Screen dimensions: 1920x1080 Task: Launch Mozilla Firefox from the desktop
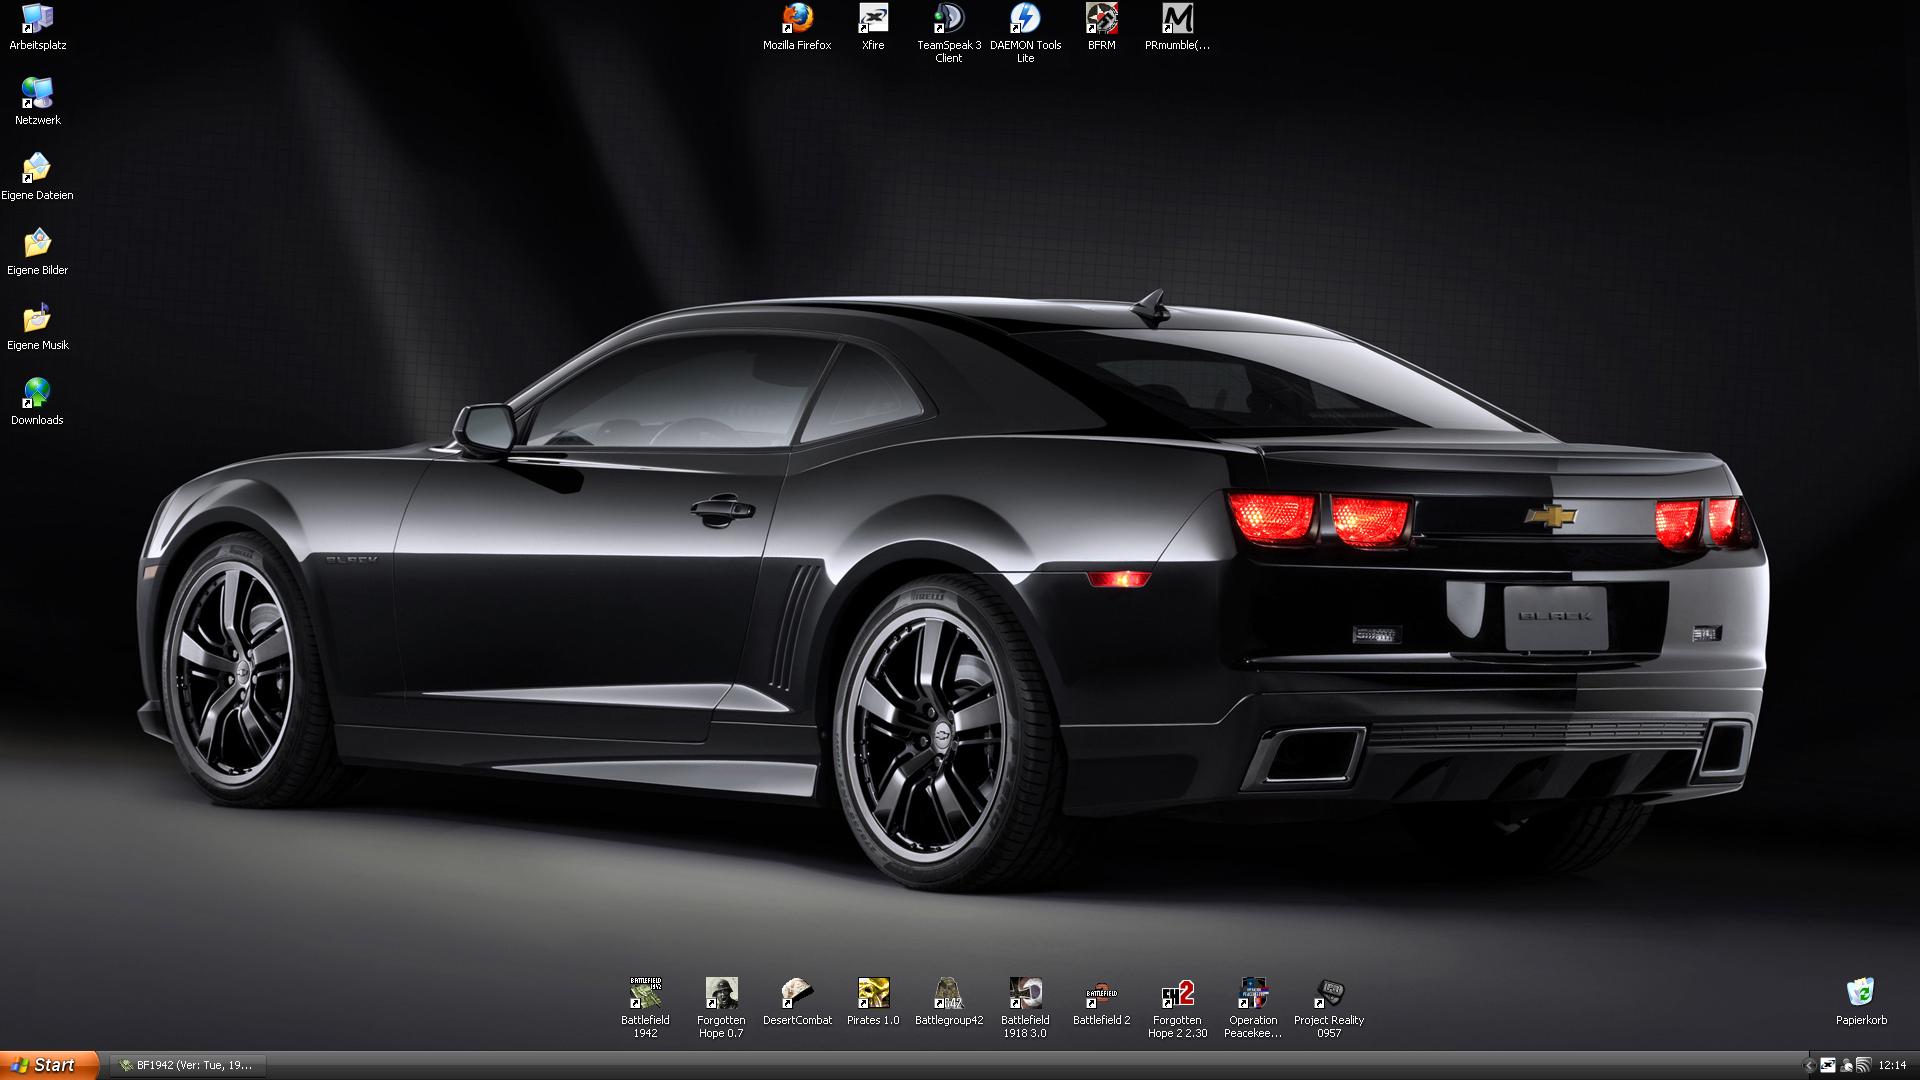click(x=797, y=27)
